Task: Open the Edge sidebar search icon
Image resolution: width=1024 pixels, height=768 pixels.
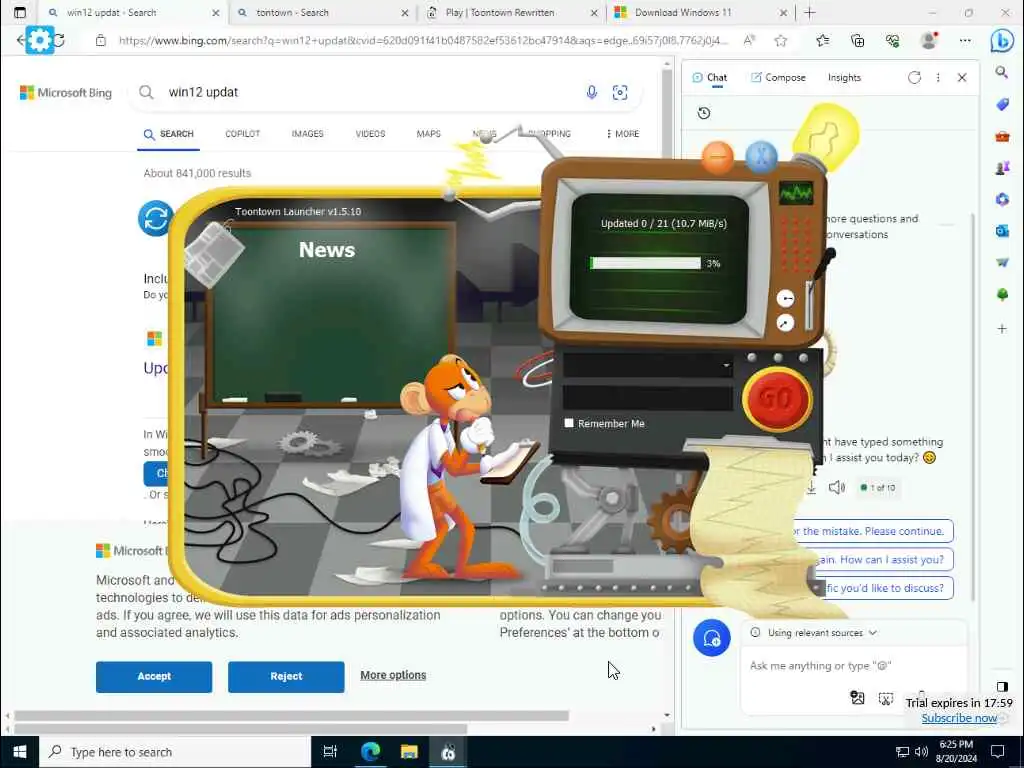Action: 1002,72
